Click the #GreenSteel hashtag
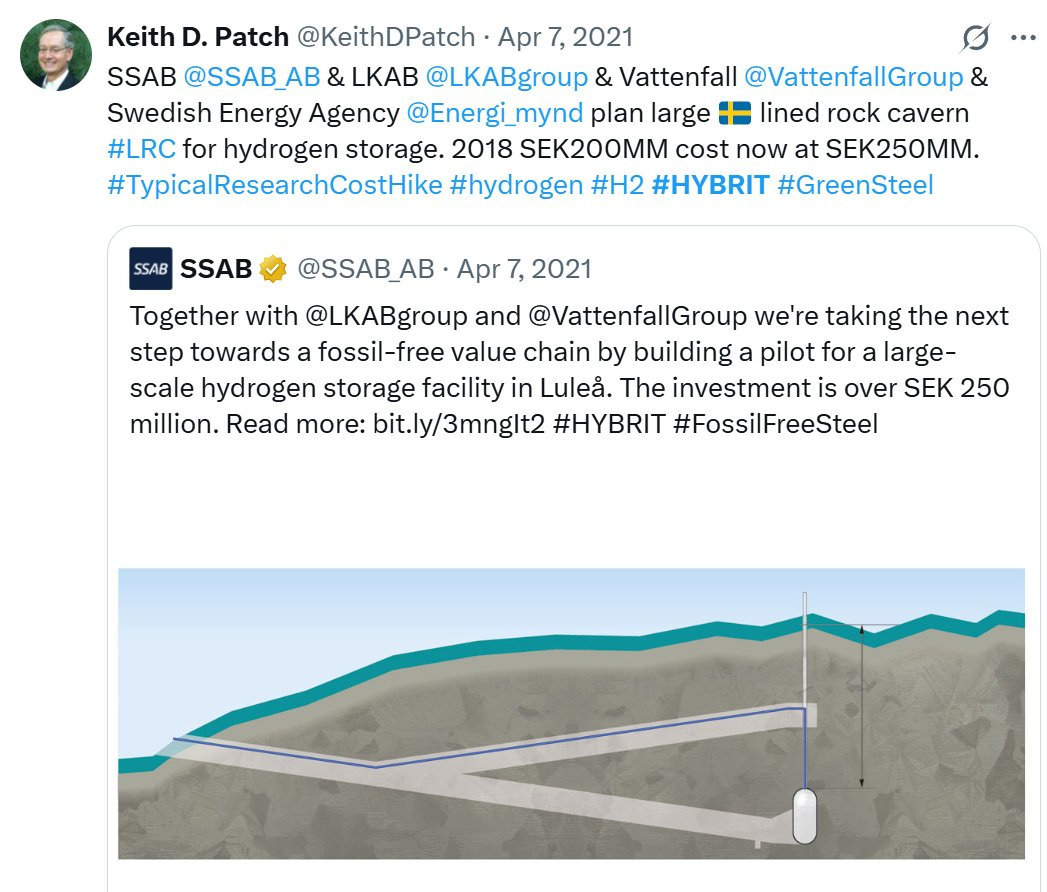1047x892 pixels. [855, 185]
